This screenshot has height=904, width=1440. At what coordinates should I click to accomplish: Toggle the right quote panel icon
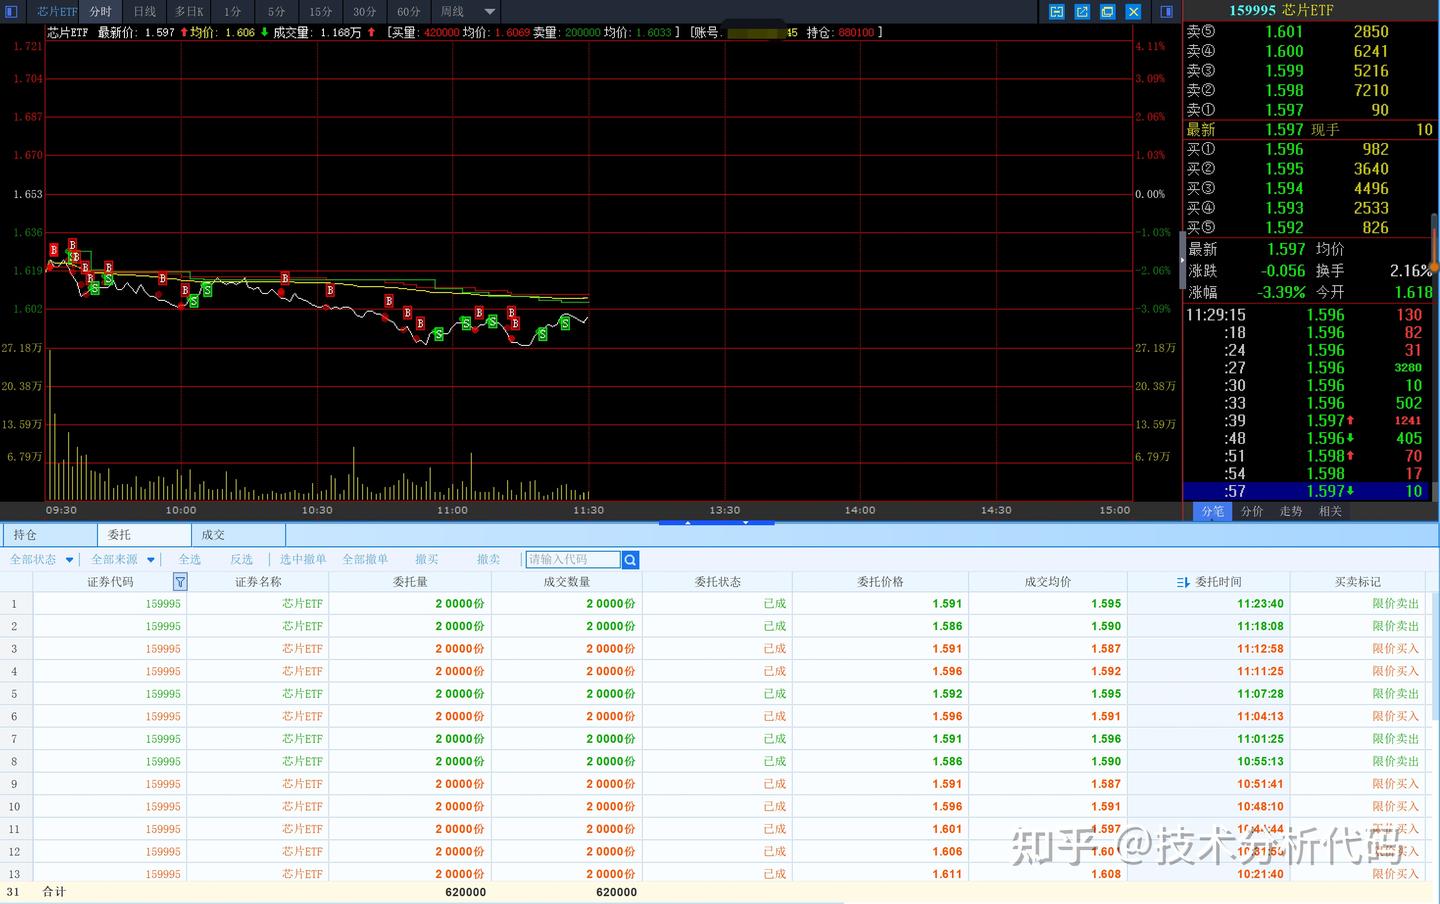[x=1166, y=12]
